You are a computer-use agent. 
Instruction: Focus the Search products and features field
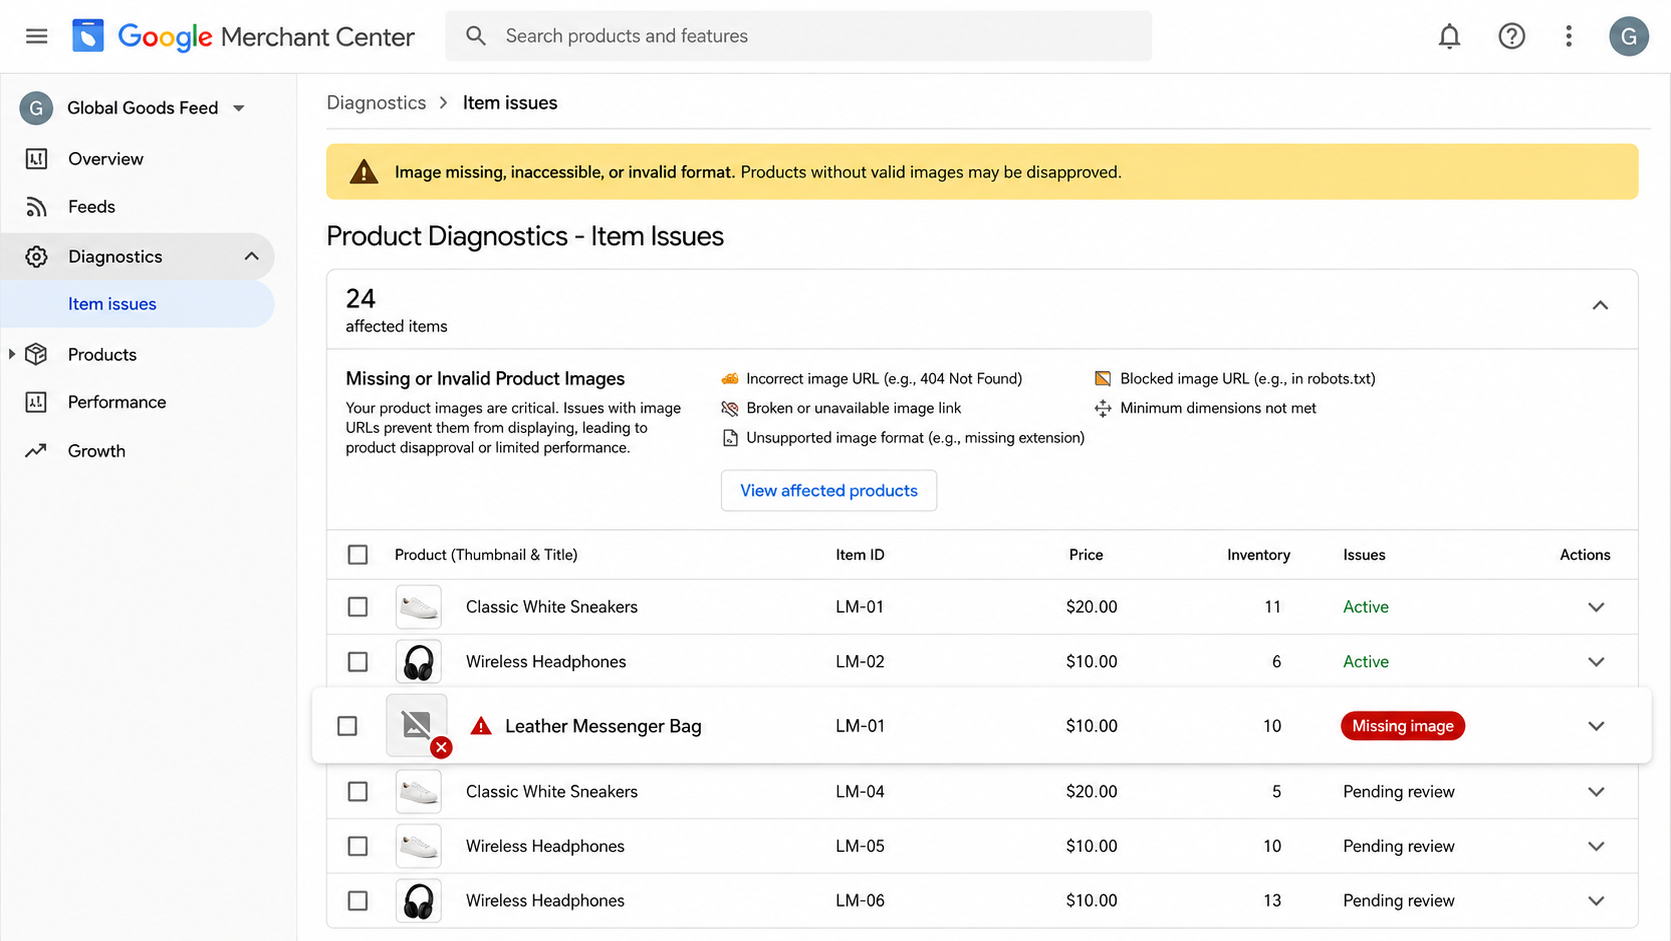(798, 36)
